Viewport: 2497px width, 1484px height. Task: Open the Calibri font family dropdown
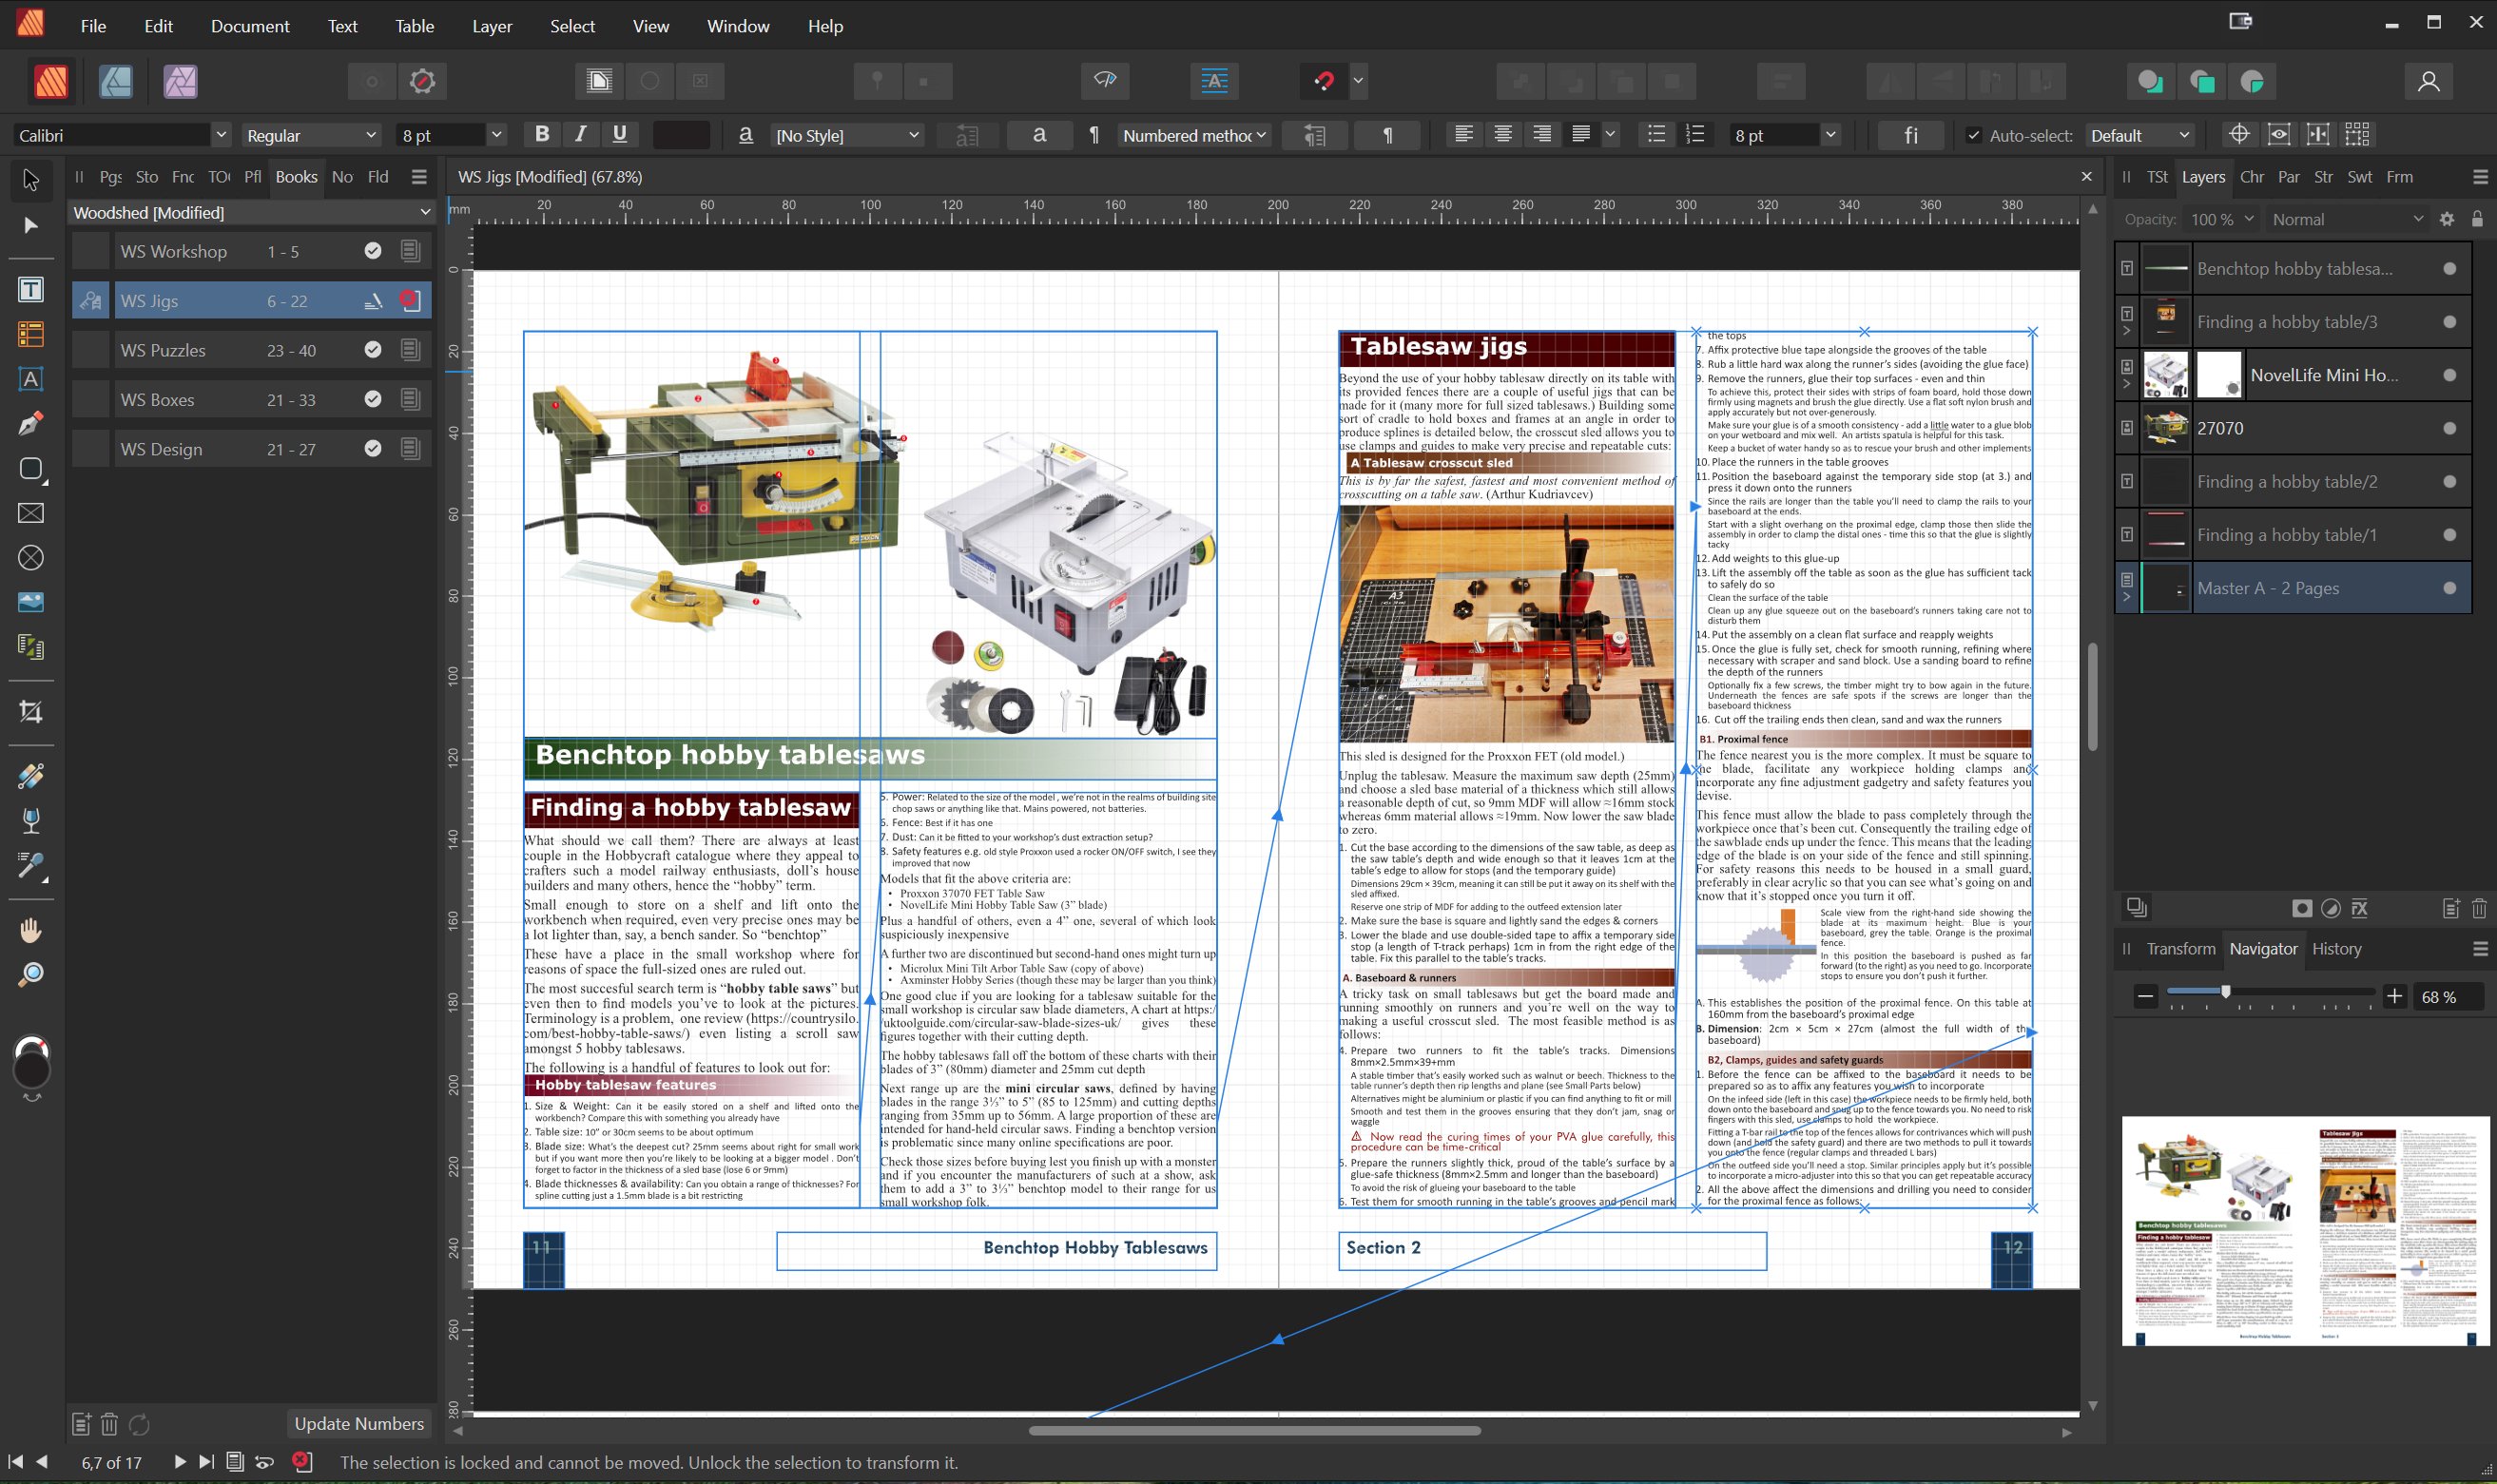(x=221, y=135)
